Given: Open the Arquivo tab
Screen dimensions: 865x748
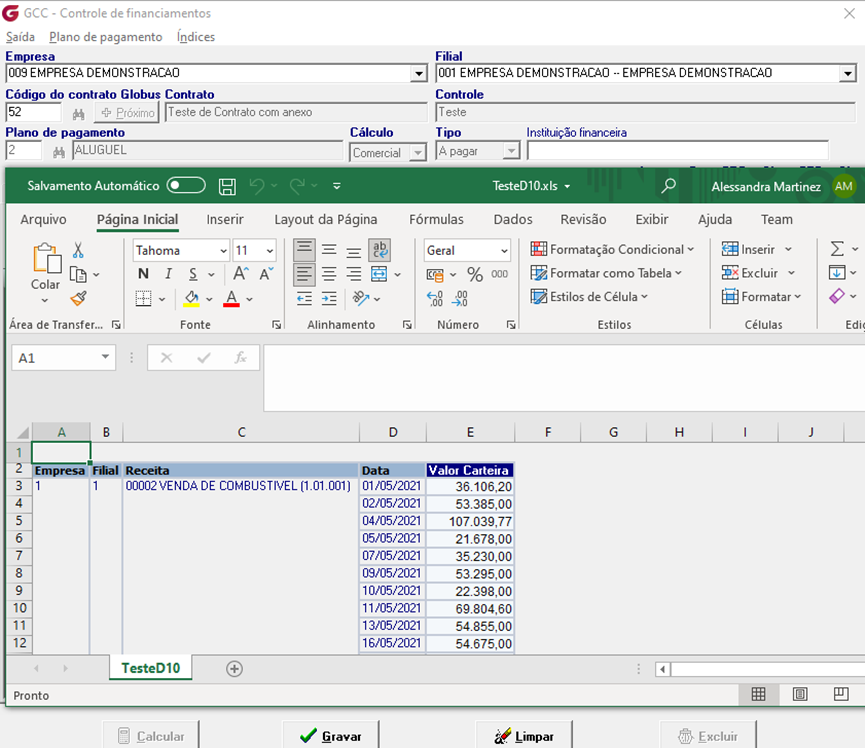Looking at the screenshot, I should (x=43, y=220).
